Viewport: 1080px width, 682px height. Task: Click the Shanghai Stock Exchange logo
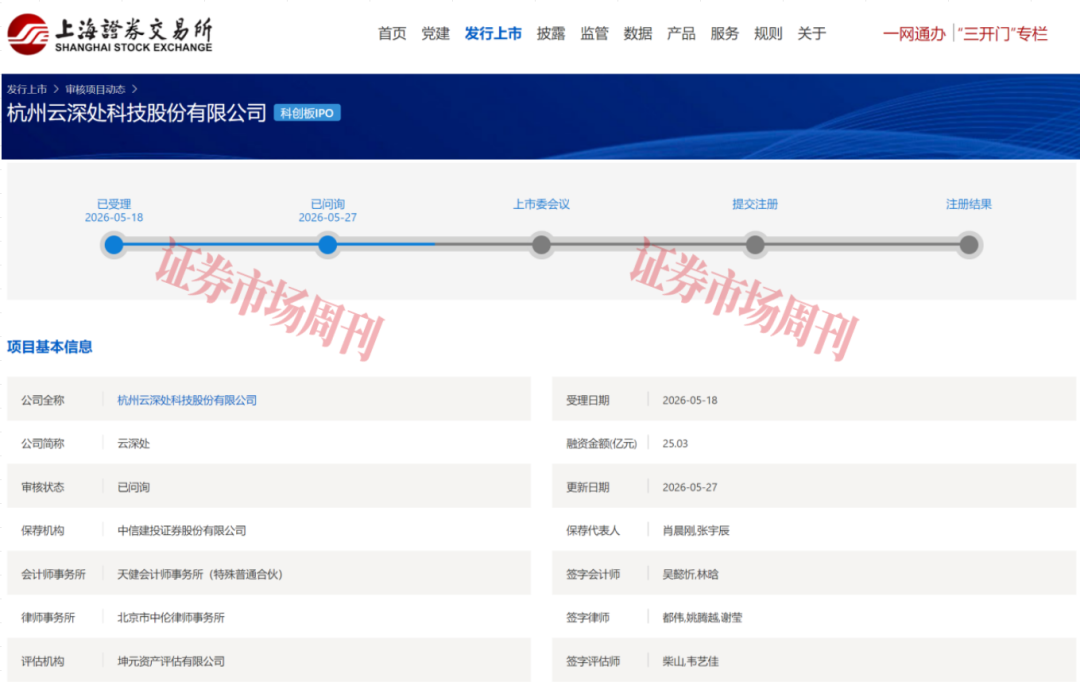[x=110, y=34]
